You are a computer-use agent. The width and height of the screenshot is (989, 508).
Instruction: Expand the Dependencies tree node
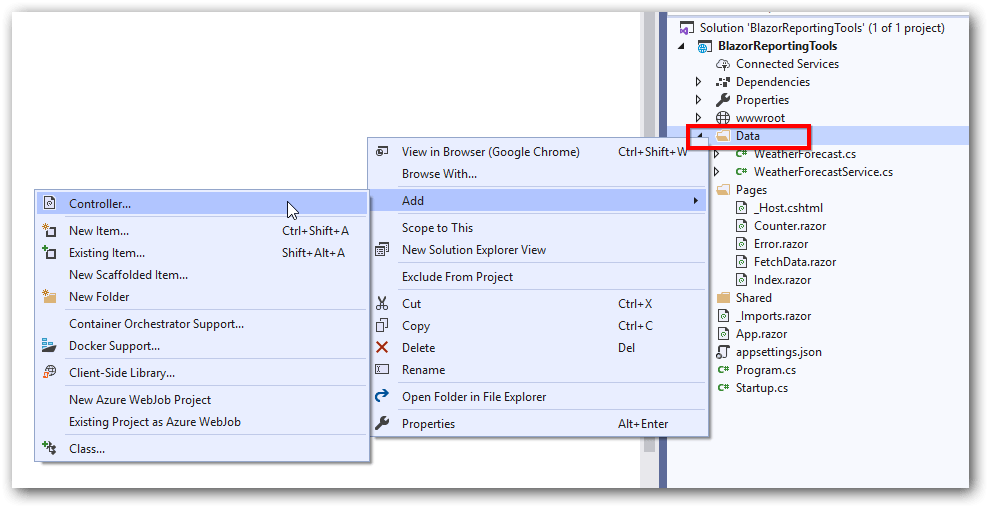(x=699, y=82)
